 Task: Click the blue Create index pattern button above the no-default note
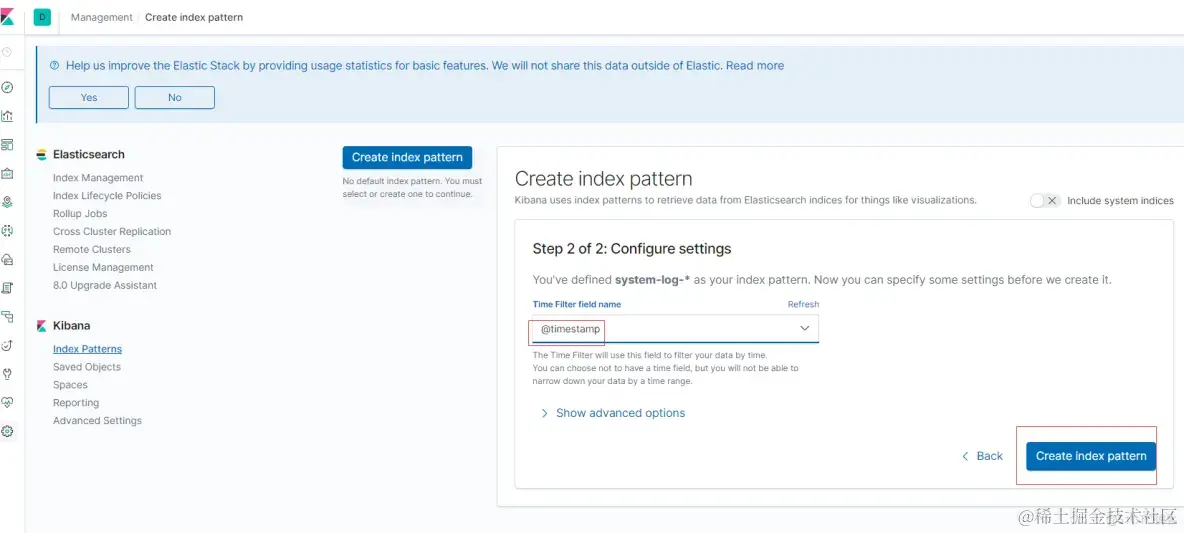click(x=407, y=157)
